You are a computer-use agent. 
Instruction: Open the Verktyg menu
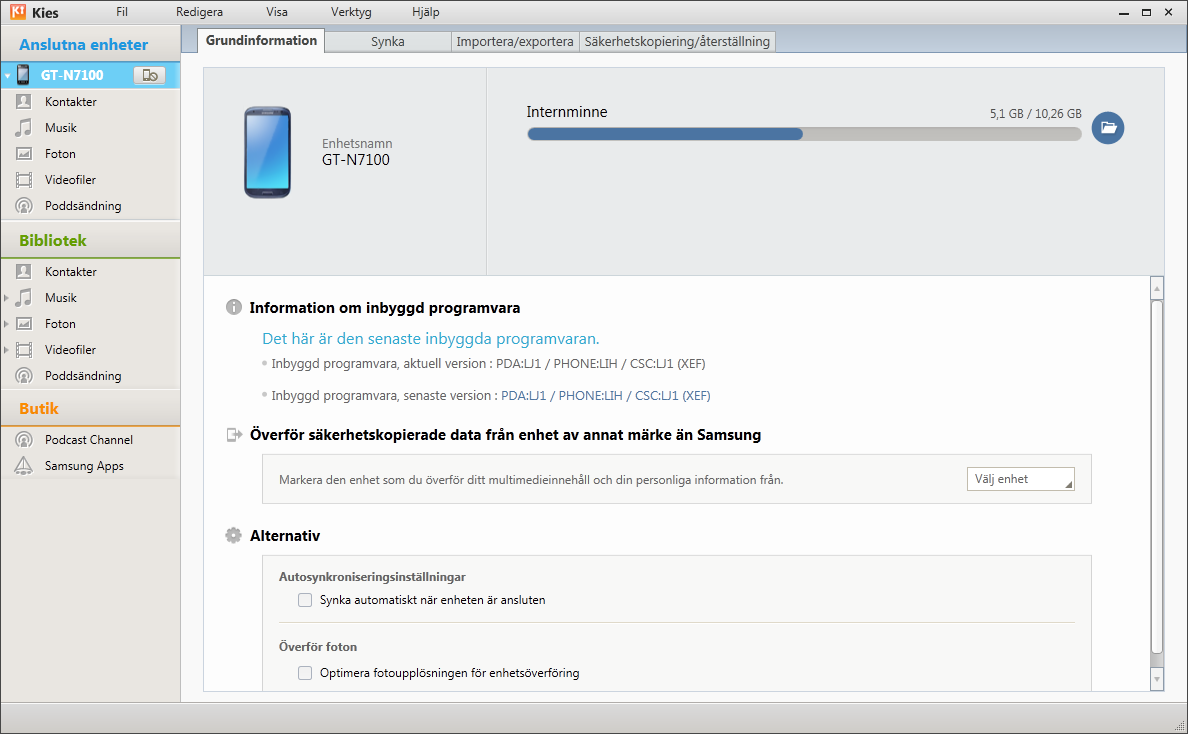(351, 12)
